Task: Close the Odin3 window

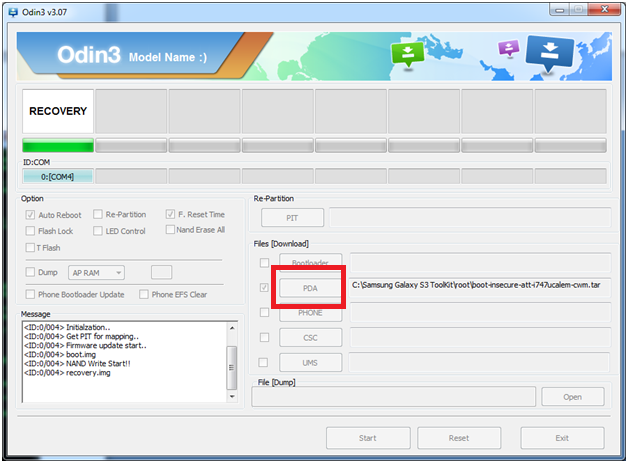Action: [604, 9]
